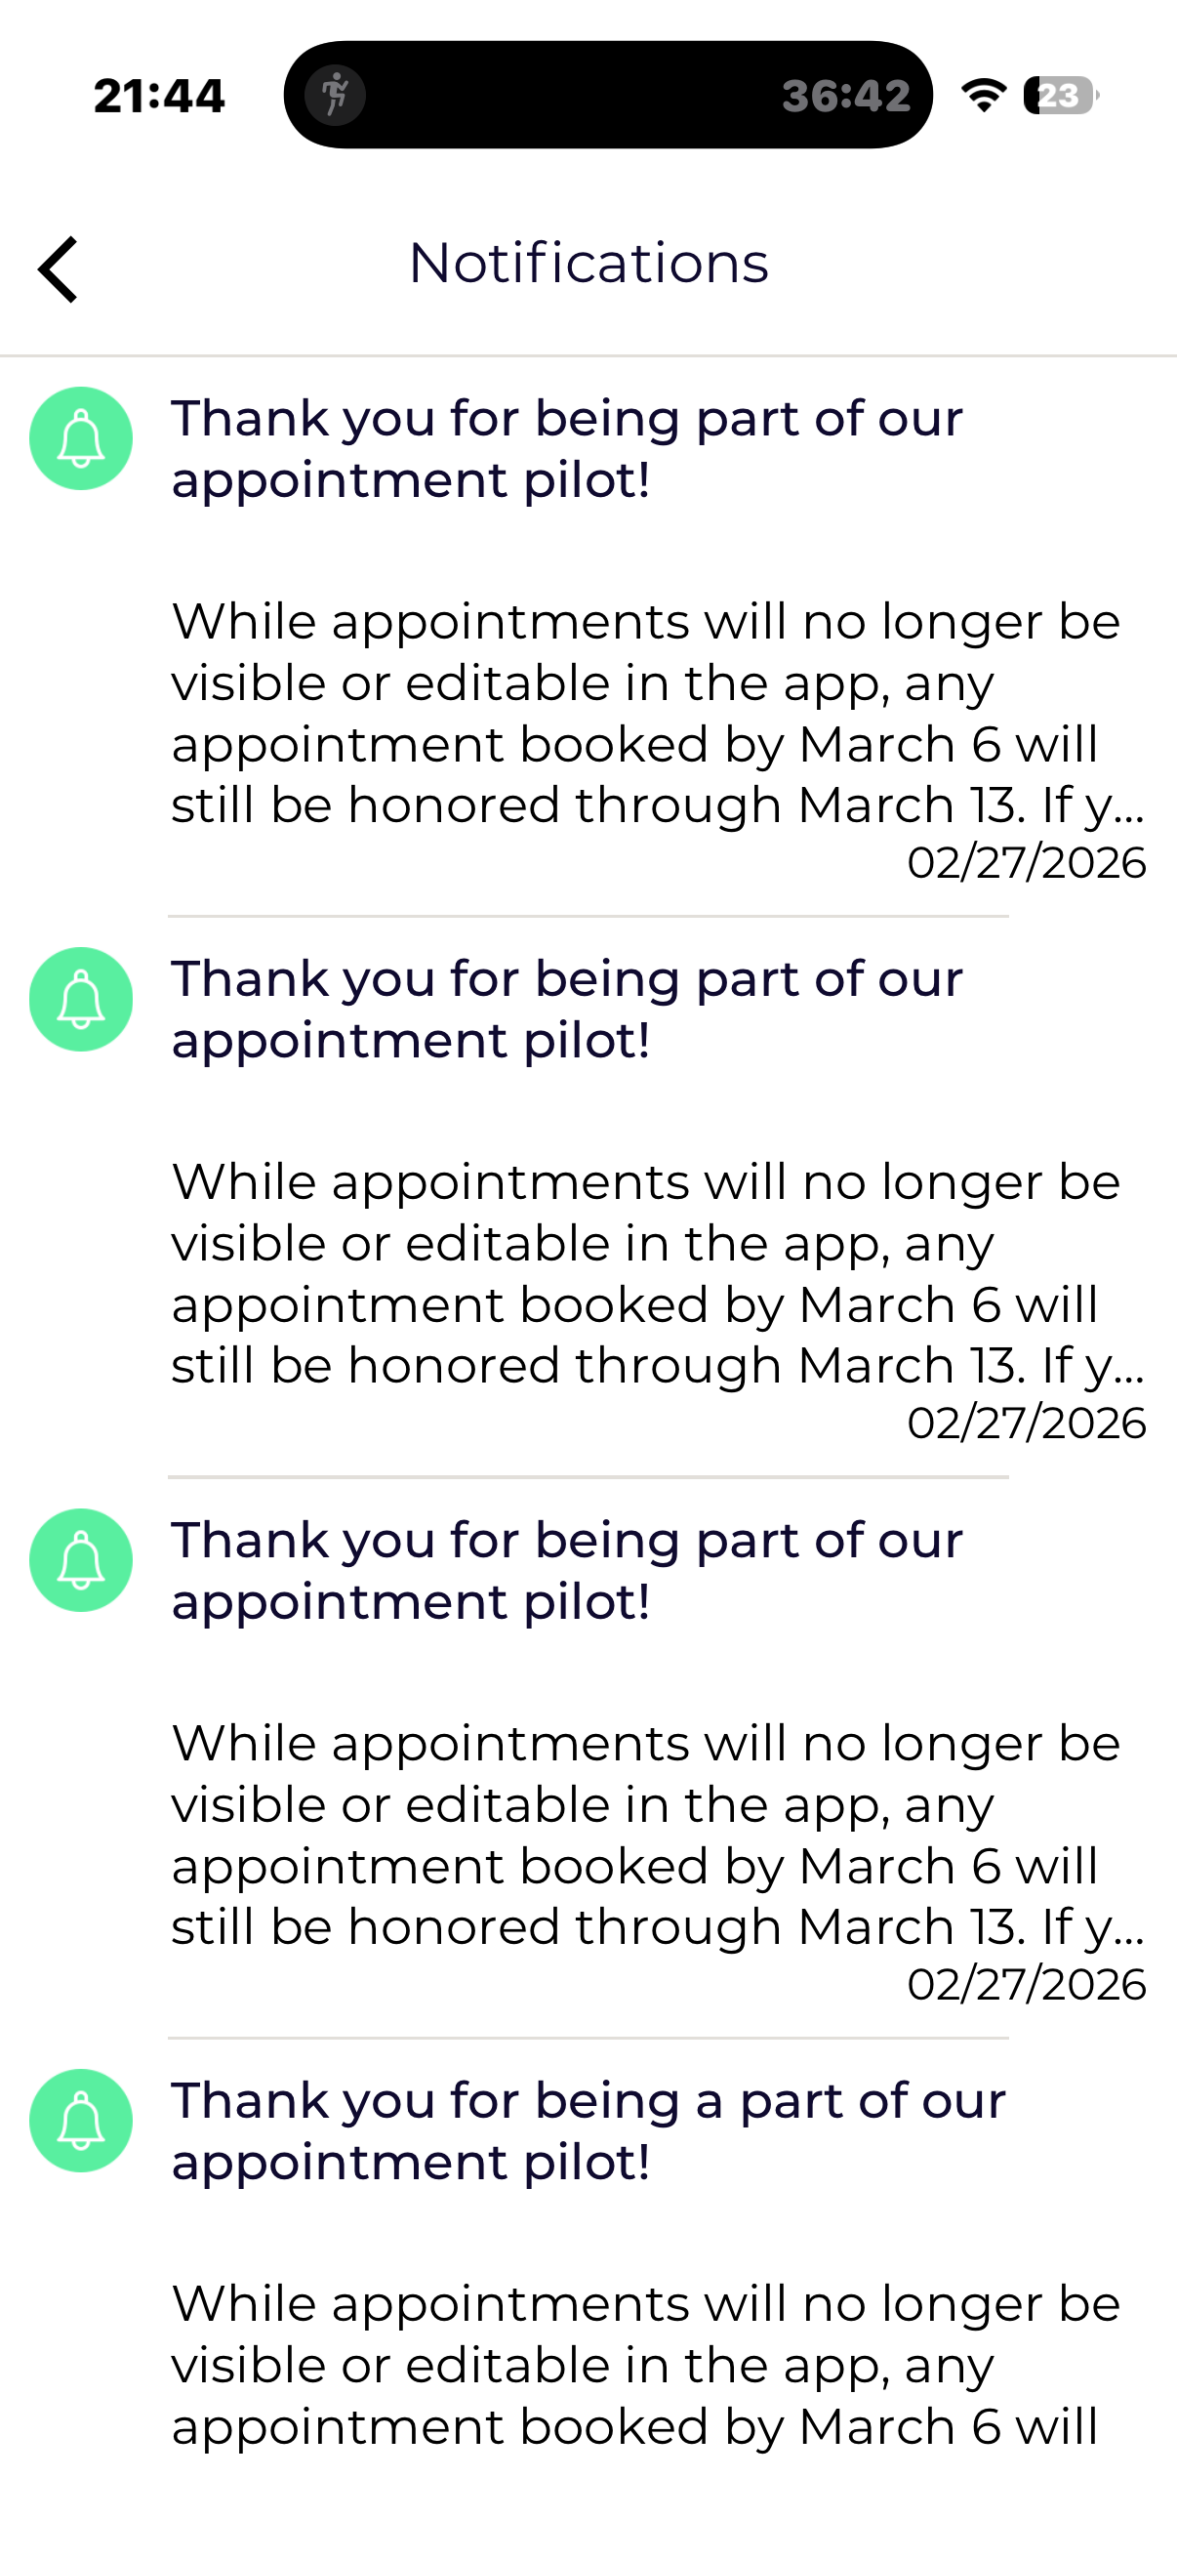Viewport: 1177px width, 2560px height.
Task: Tap the 36:42 timer in Dynamic Island
Action: pos(846,96)
